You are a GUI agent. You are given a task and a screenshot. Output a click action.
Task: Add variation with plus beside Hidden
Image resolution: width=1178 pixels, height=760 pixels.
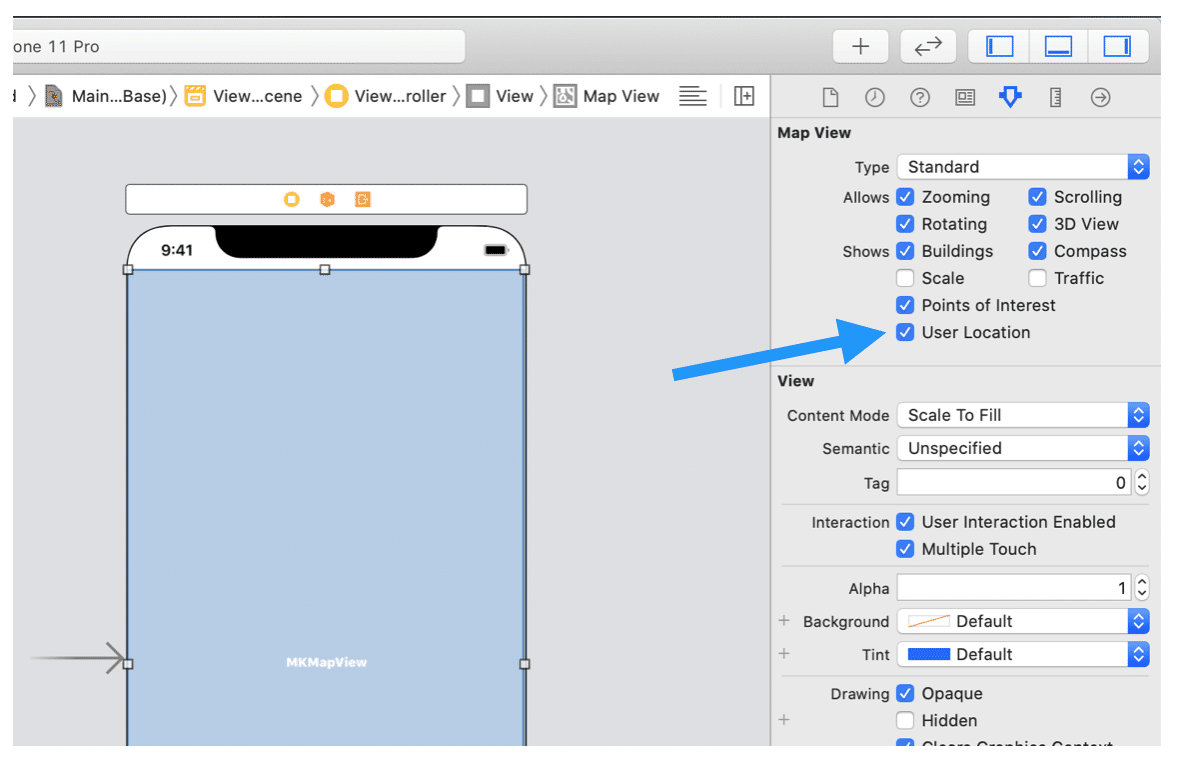click(784, 719)
